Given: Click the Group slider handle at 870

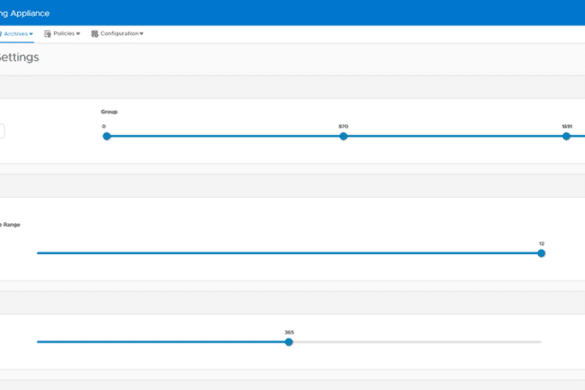Looking at the screenshot, I should click(343, 136).
